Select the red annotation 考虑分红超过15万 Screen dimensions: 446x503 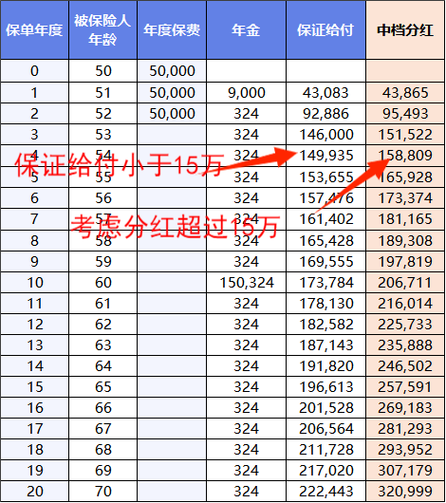pos(175,226)
